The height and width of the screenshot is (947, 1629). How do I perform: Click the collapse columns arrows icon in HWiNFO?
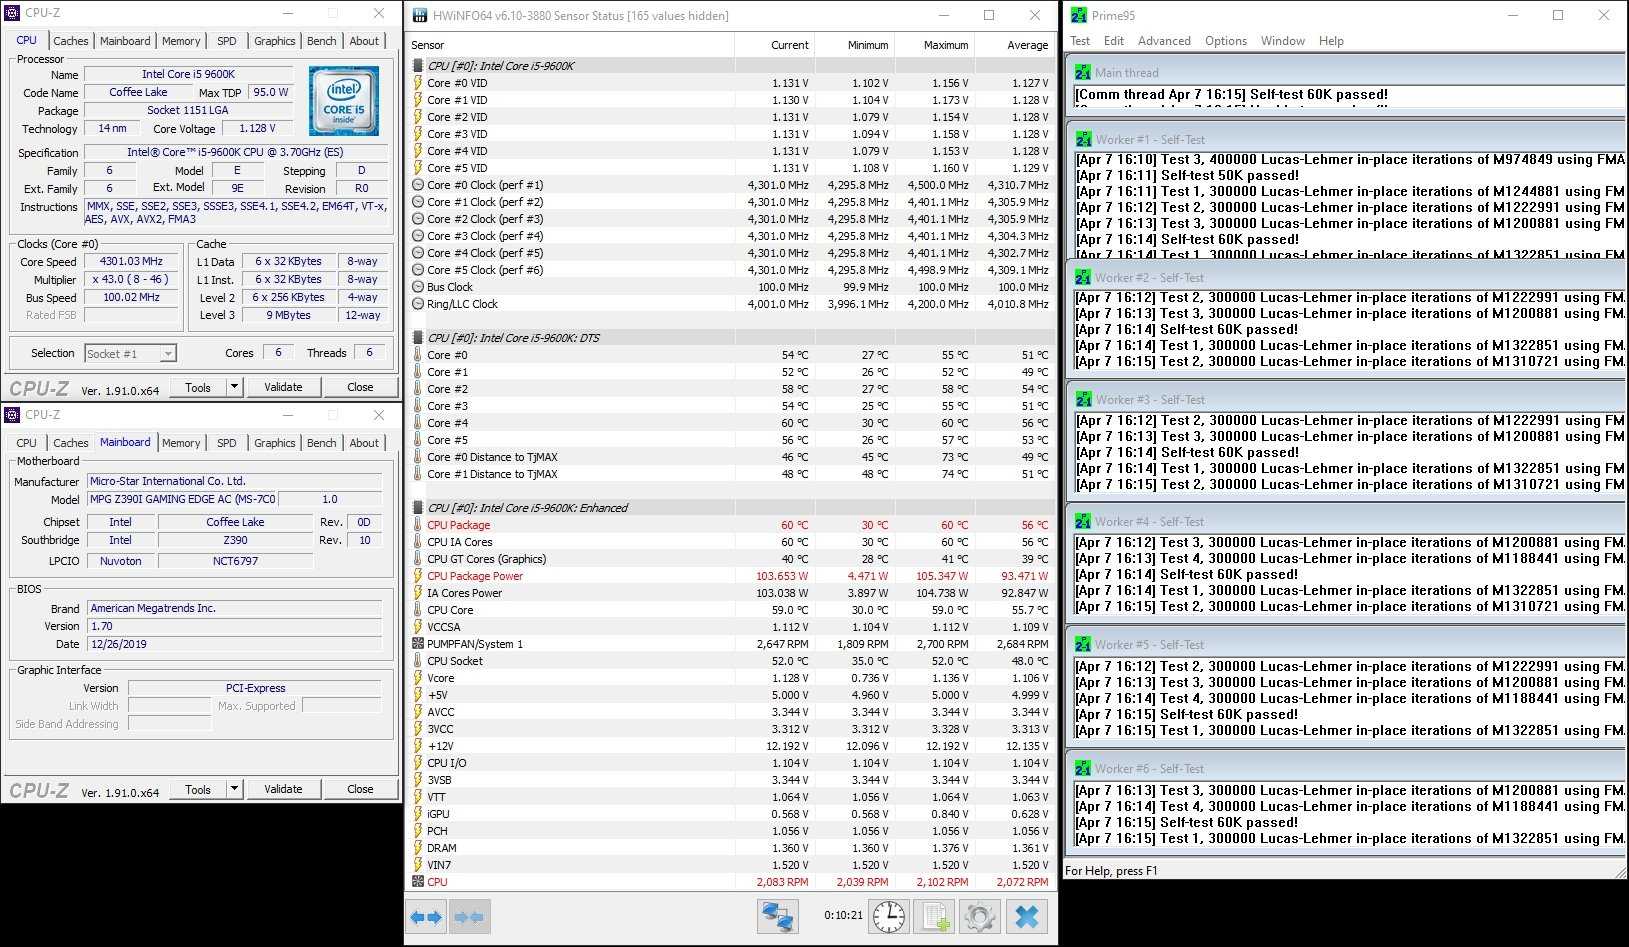pos(469,917)
